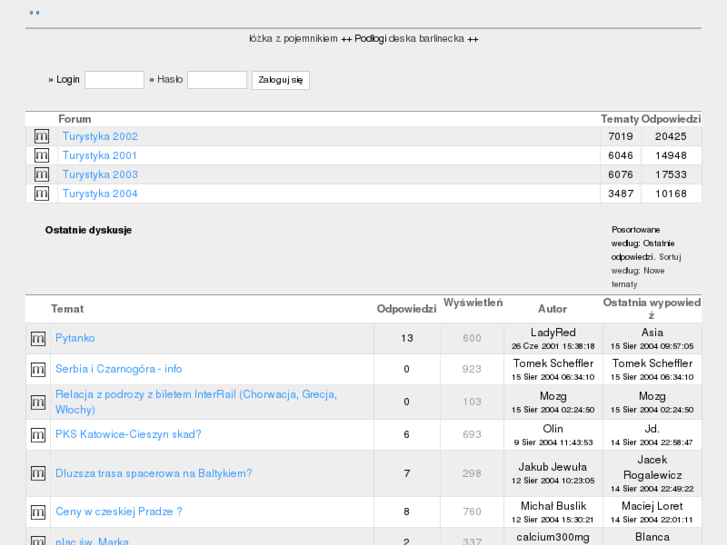The image size is (727, 545).
Task: Click author name Olin
Action: (553, 429)
